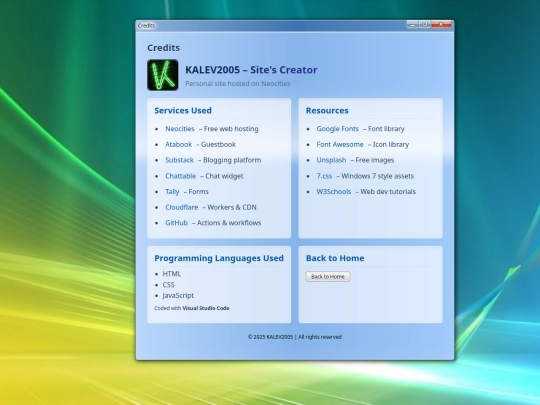The width and height of the screenshot is (540, 405).
Task: Open the Chattable link
Action: 180,176
